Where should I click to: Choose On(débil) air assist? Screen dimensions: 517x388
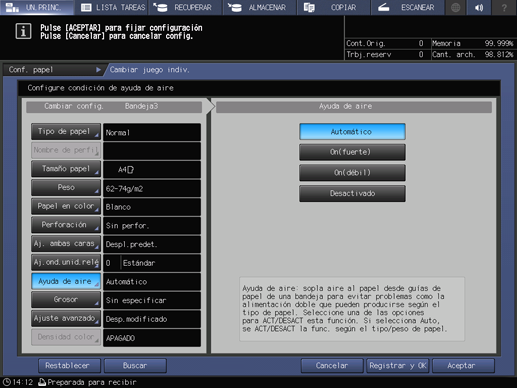352,173
